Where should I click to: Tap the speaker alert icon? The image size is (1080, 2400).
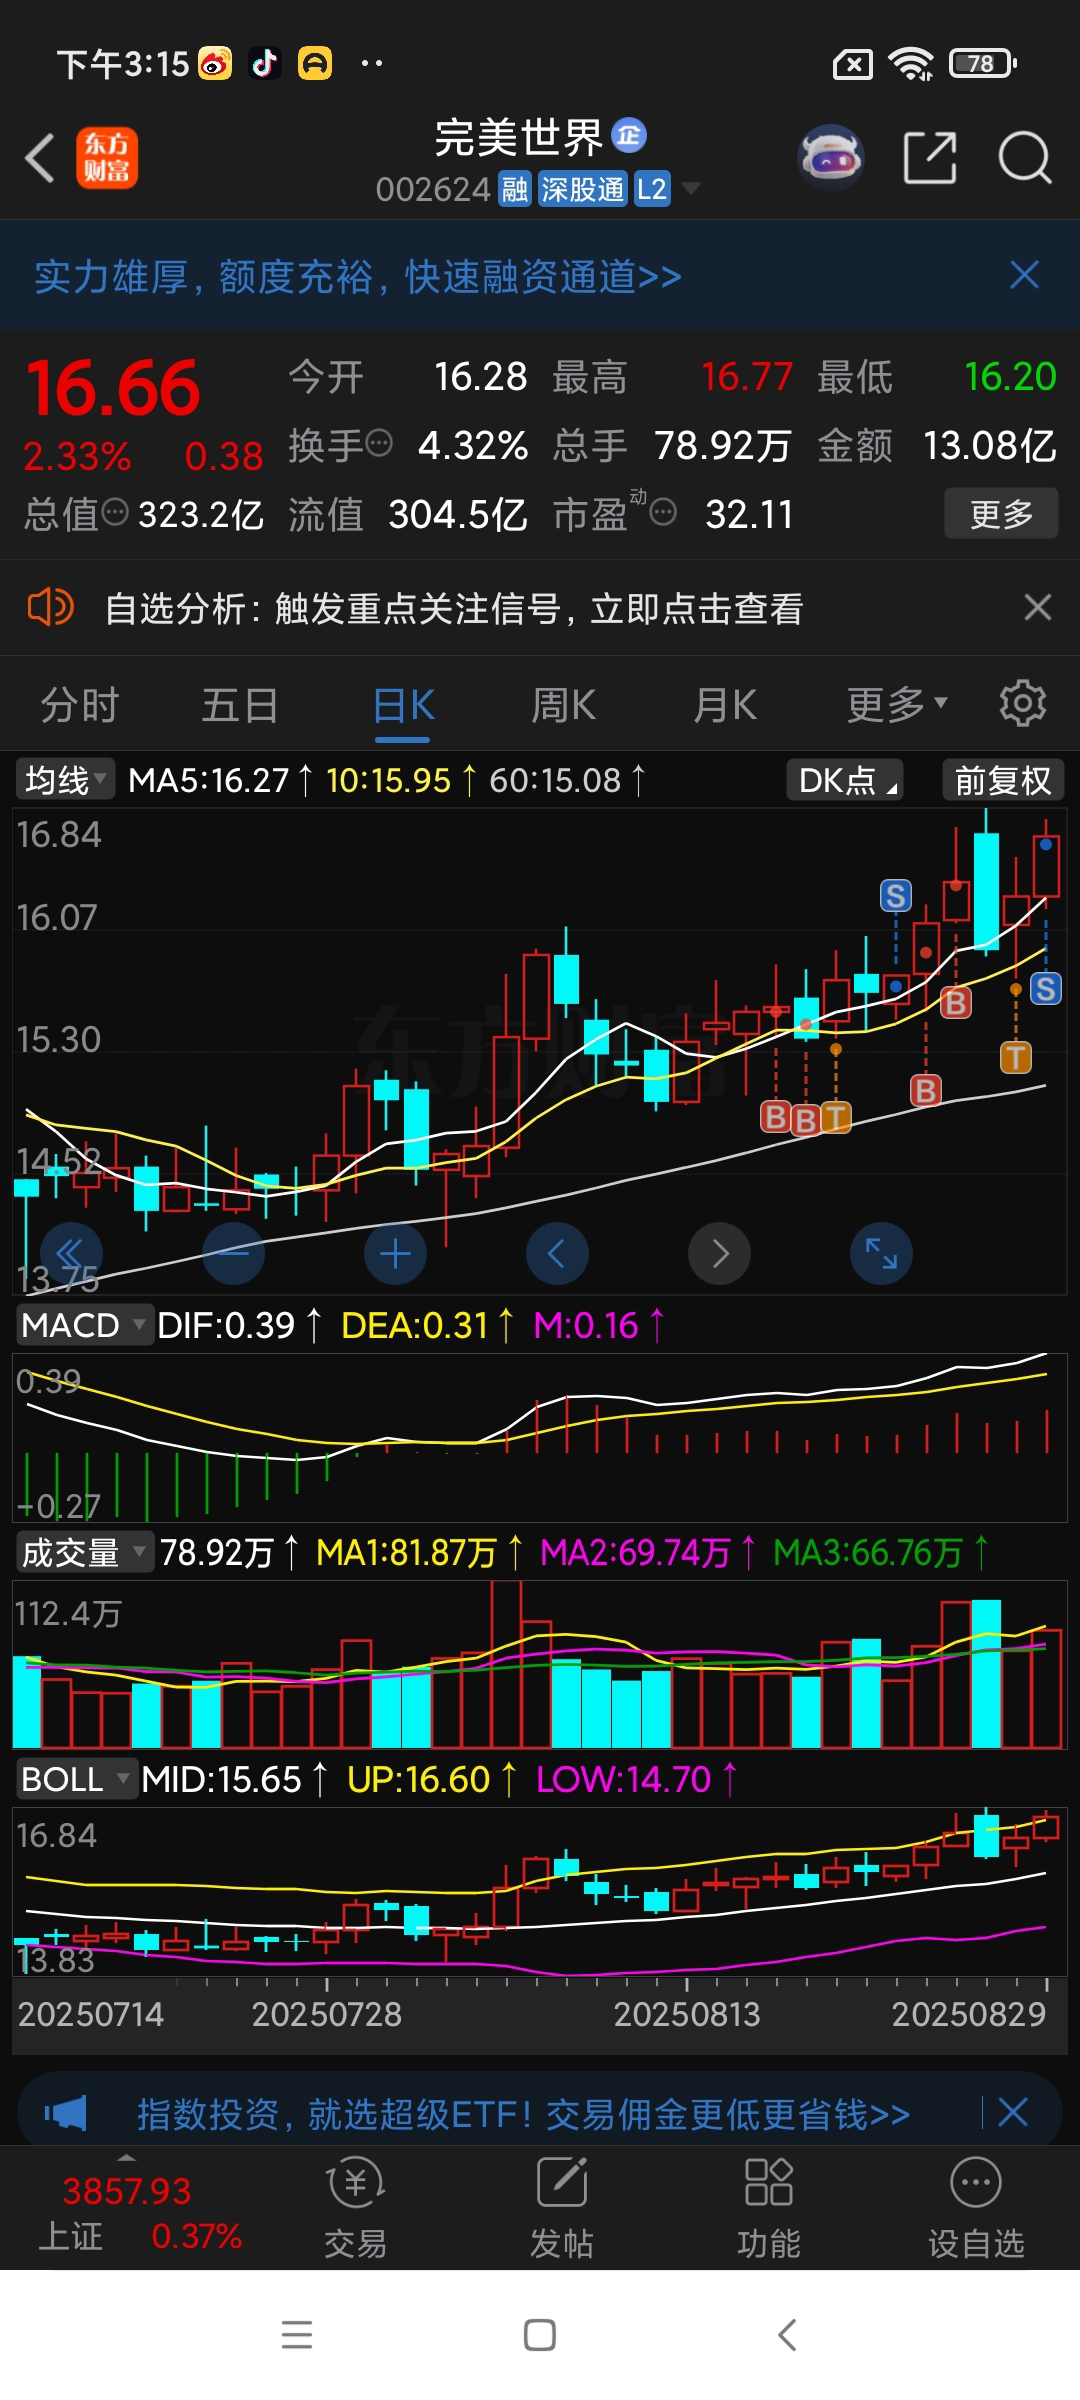pos(50,607)
